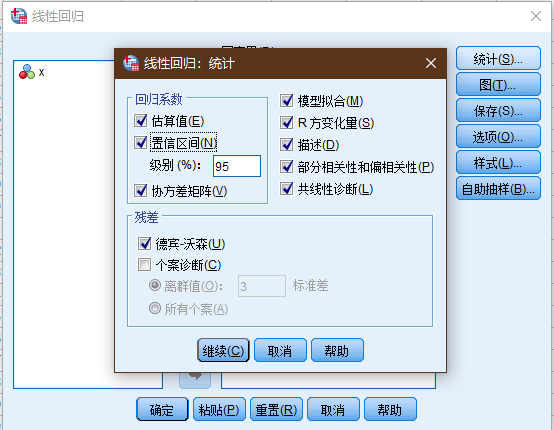The height and width of the screenshot is (430, 554).
Task: Enable the 个案诊断(C) checkbox
Action: pyautogui.click(x=144, y=264)
